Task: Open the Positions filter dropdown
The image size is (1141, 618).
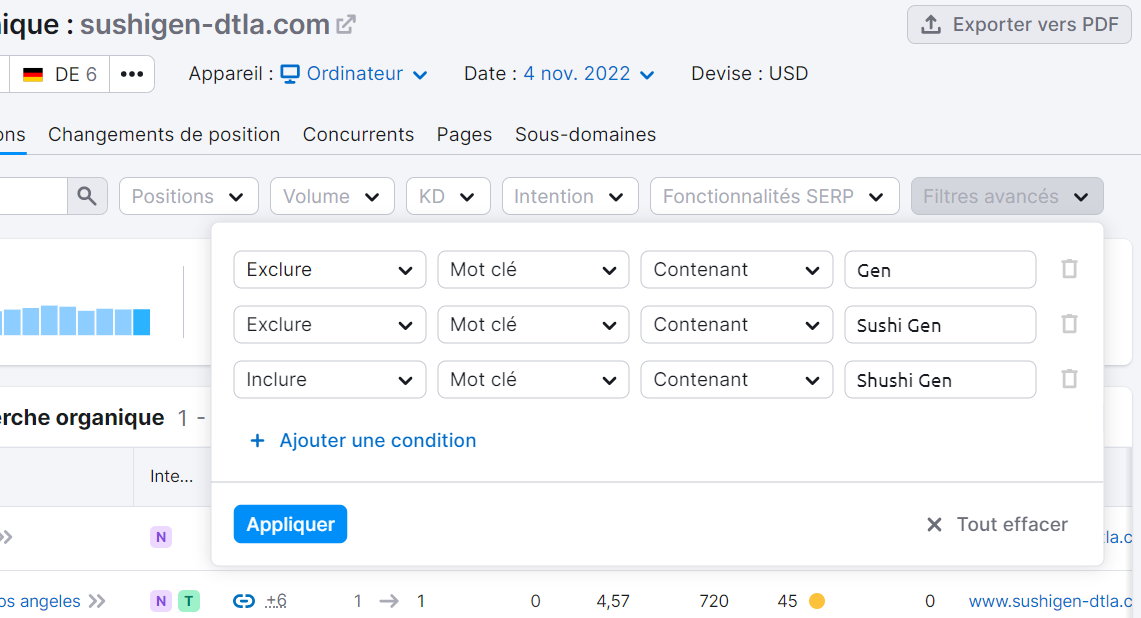Action: click(x=188, y=196)
